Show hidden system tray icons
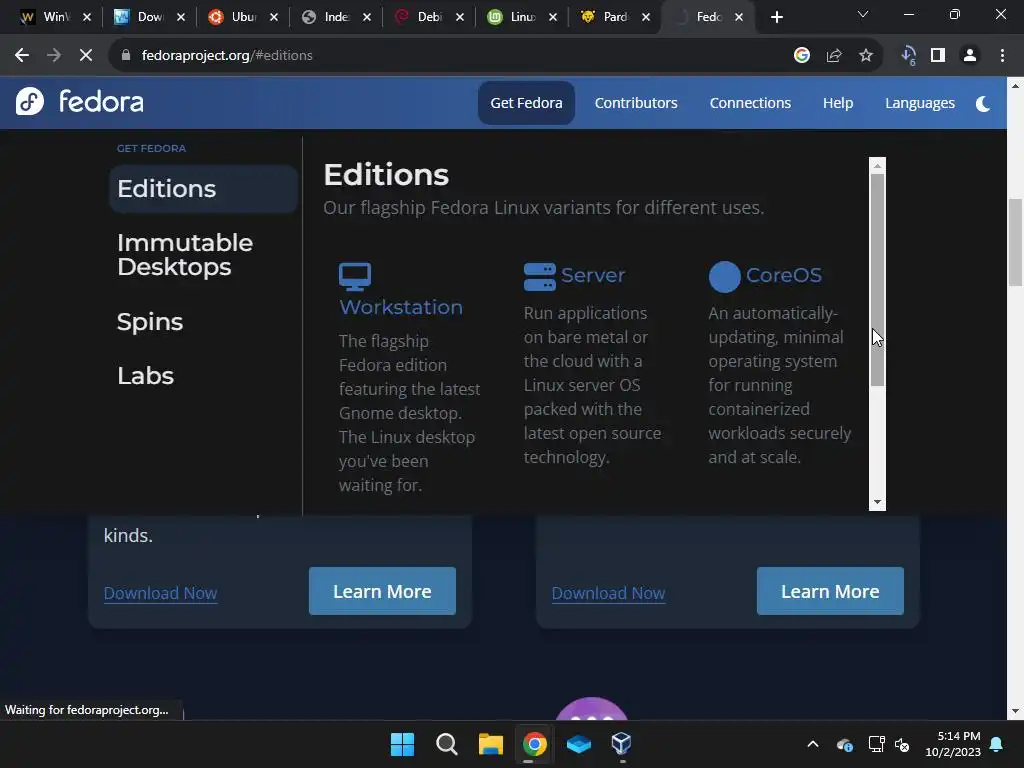Image resolution: width=1024 pixels, height=768 pixels. [x=813, y=744]
